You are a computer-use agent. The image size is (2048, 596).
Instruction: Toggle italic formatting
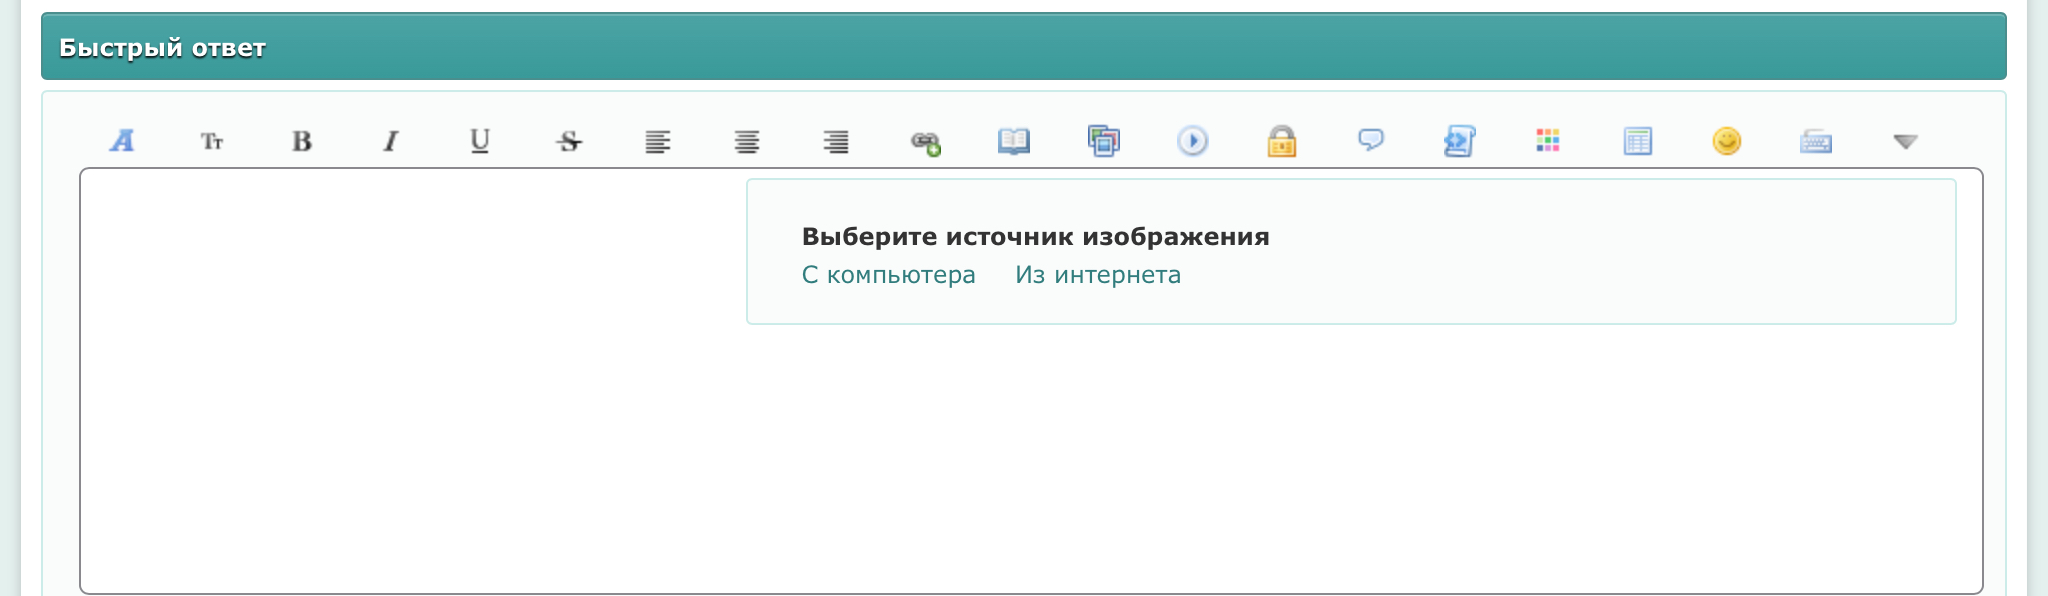click(391, 141)
